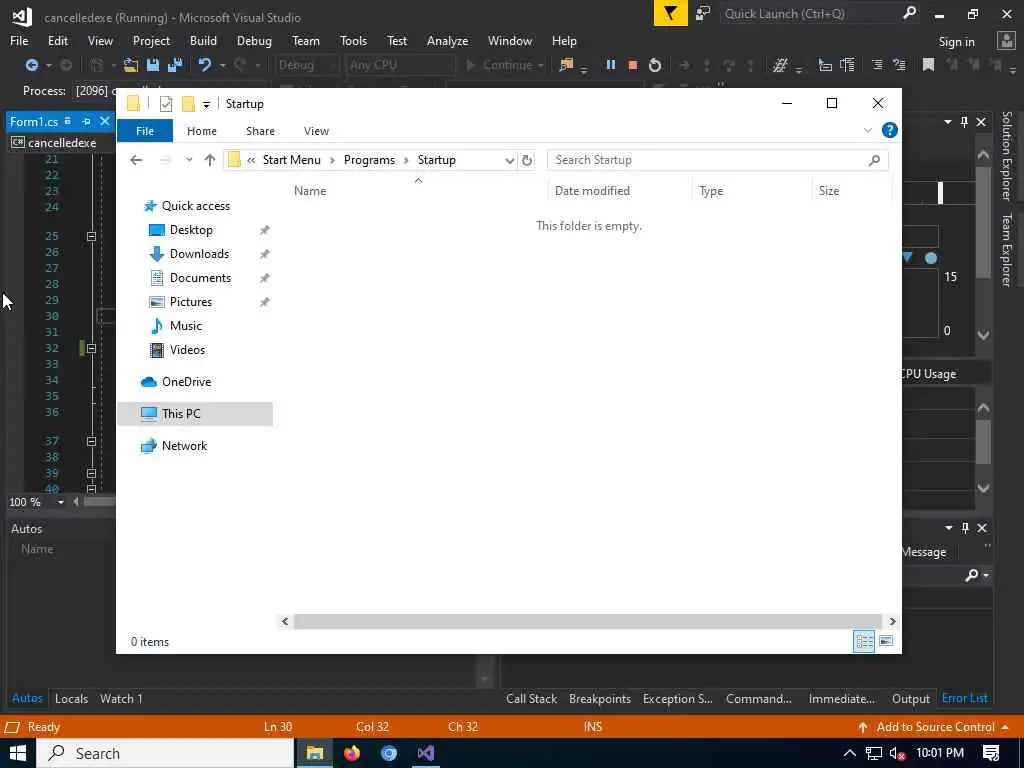Image resolution: width=1024 pixels, height=768 pixels.
Task: Open the Any CPU platform dropdown
Action: [448, 65]
